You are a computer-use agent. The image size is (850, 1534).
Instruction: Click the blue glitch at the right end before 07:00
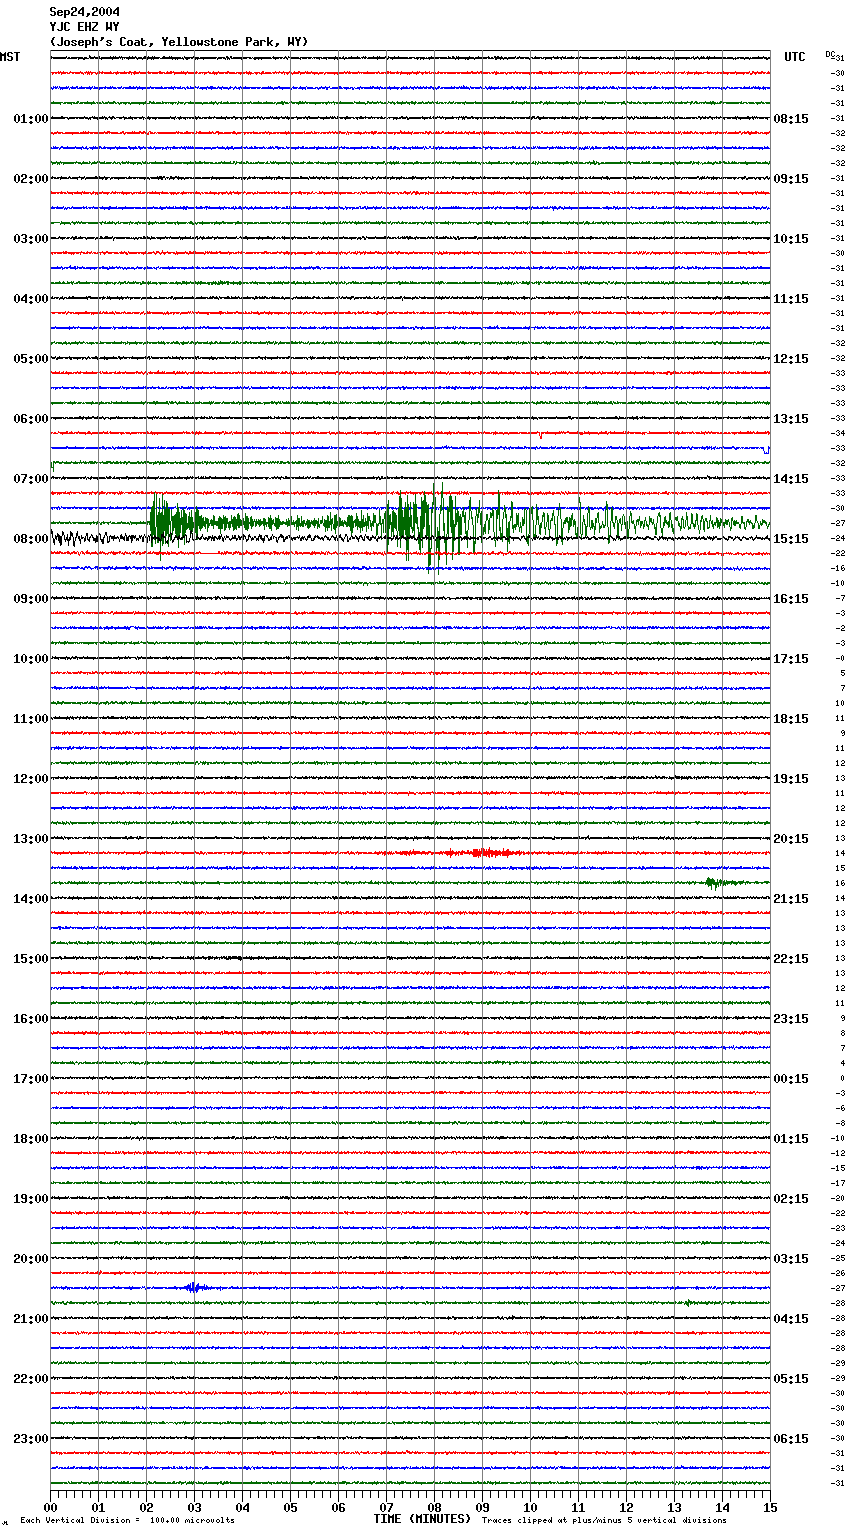(x=766, y=450)
